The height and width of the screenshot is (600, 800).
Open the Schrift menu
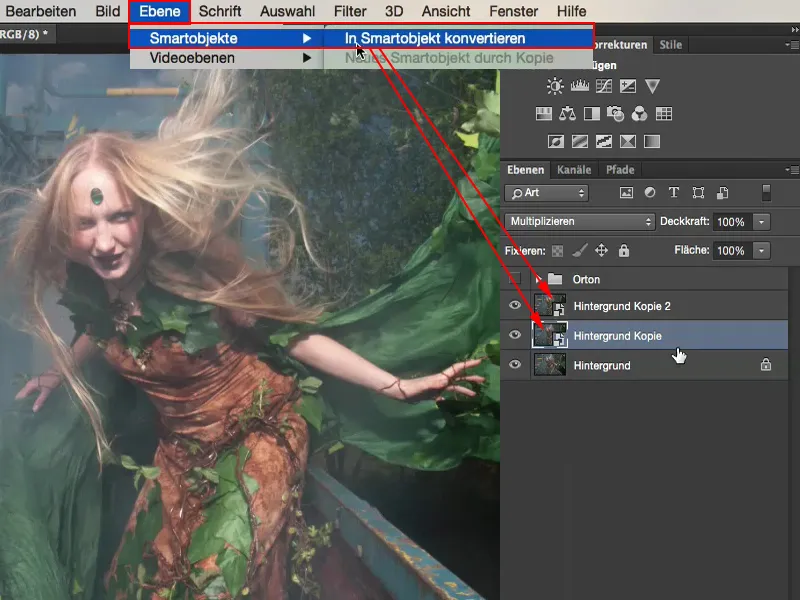coord(220,11)
